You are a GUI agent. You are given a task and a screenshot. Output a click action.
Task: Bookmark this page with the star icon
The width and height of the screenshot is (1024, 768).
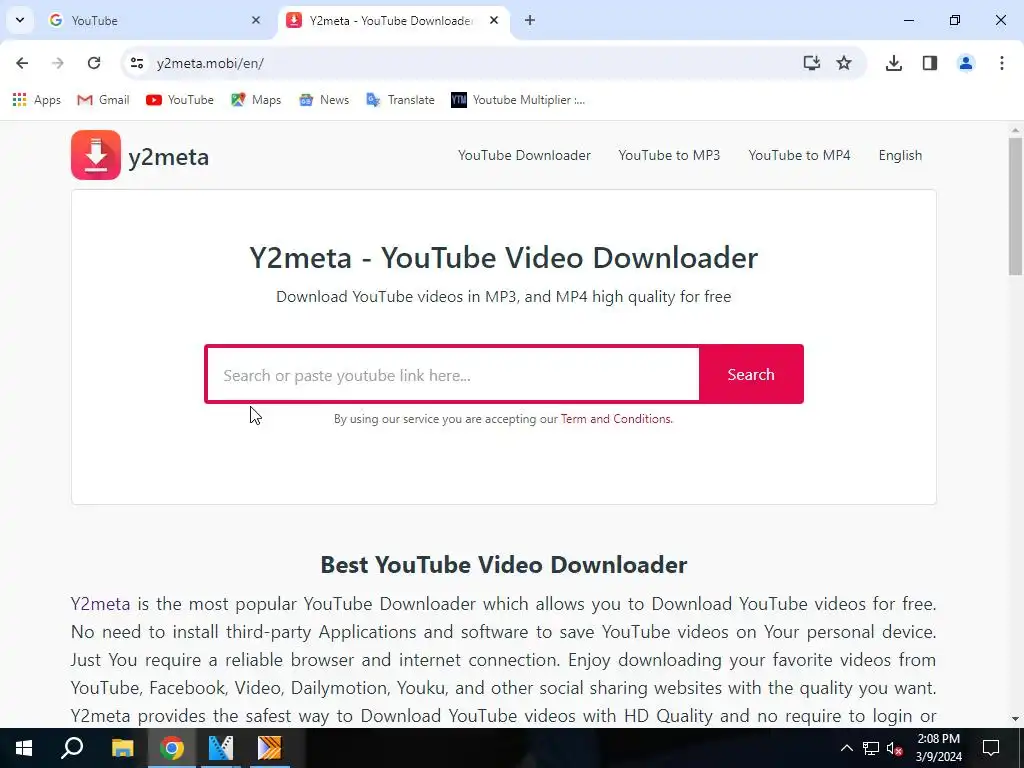pos(844,63)
